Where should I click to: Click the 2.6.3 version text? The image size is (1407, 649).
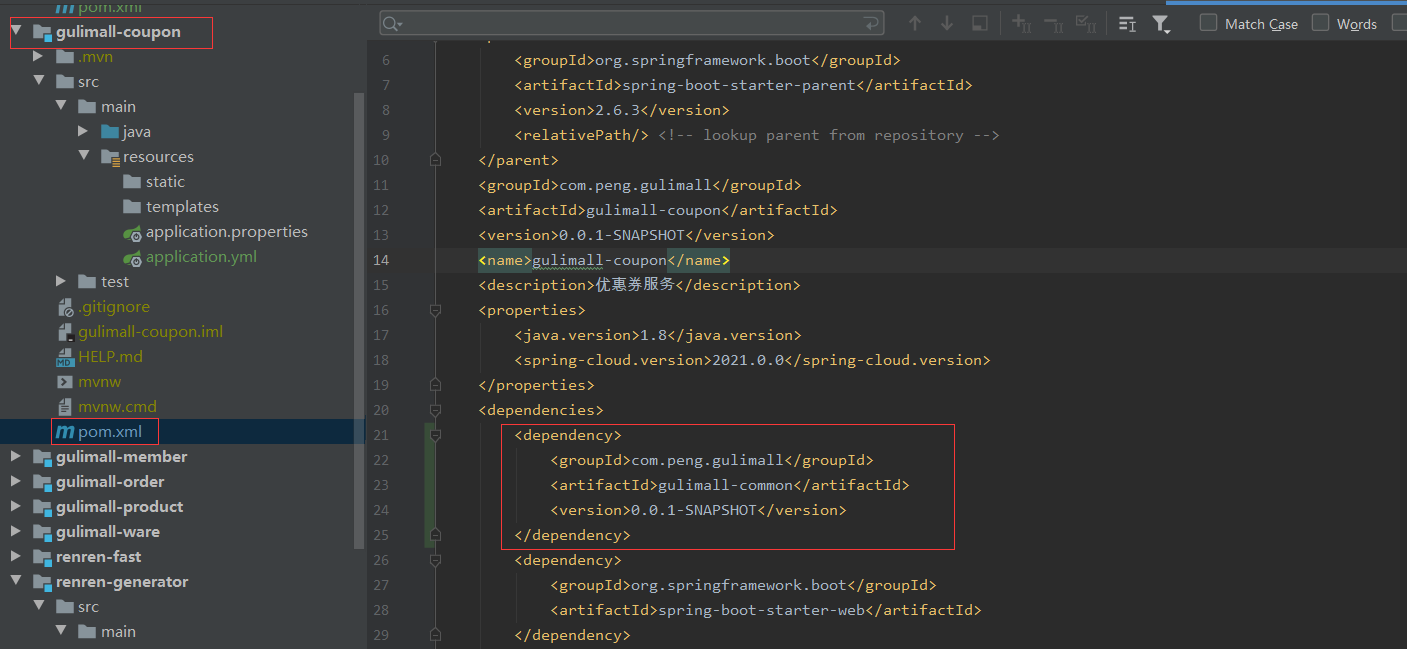pos(619,110)
